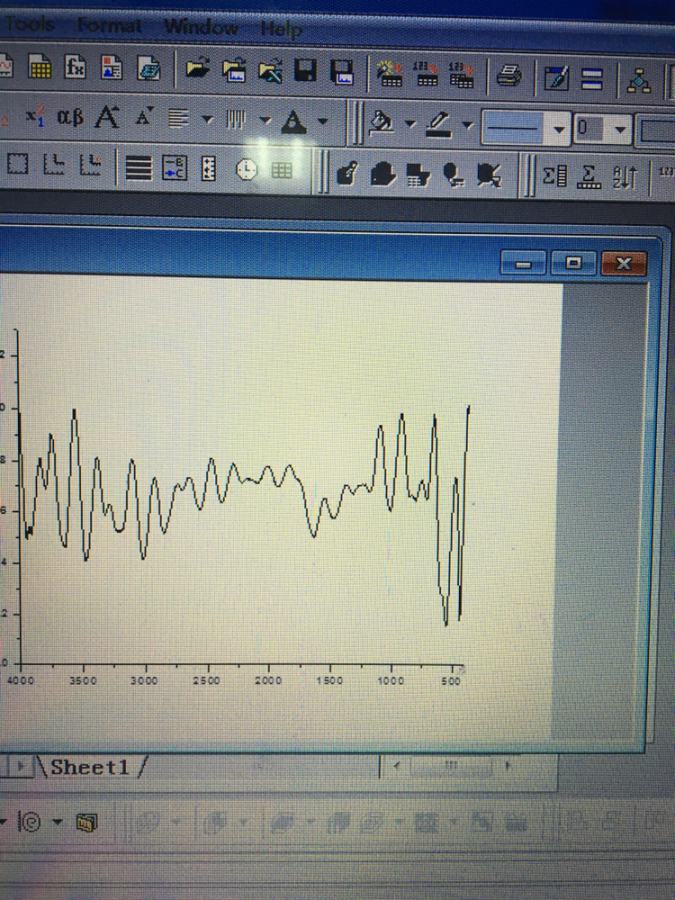This screenshot has height=900, width=675.
Task: Open the line style dropdown
Action: (559, 129)
